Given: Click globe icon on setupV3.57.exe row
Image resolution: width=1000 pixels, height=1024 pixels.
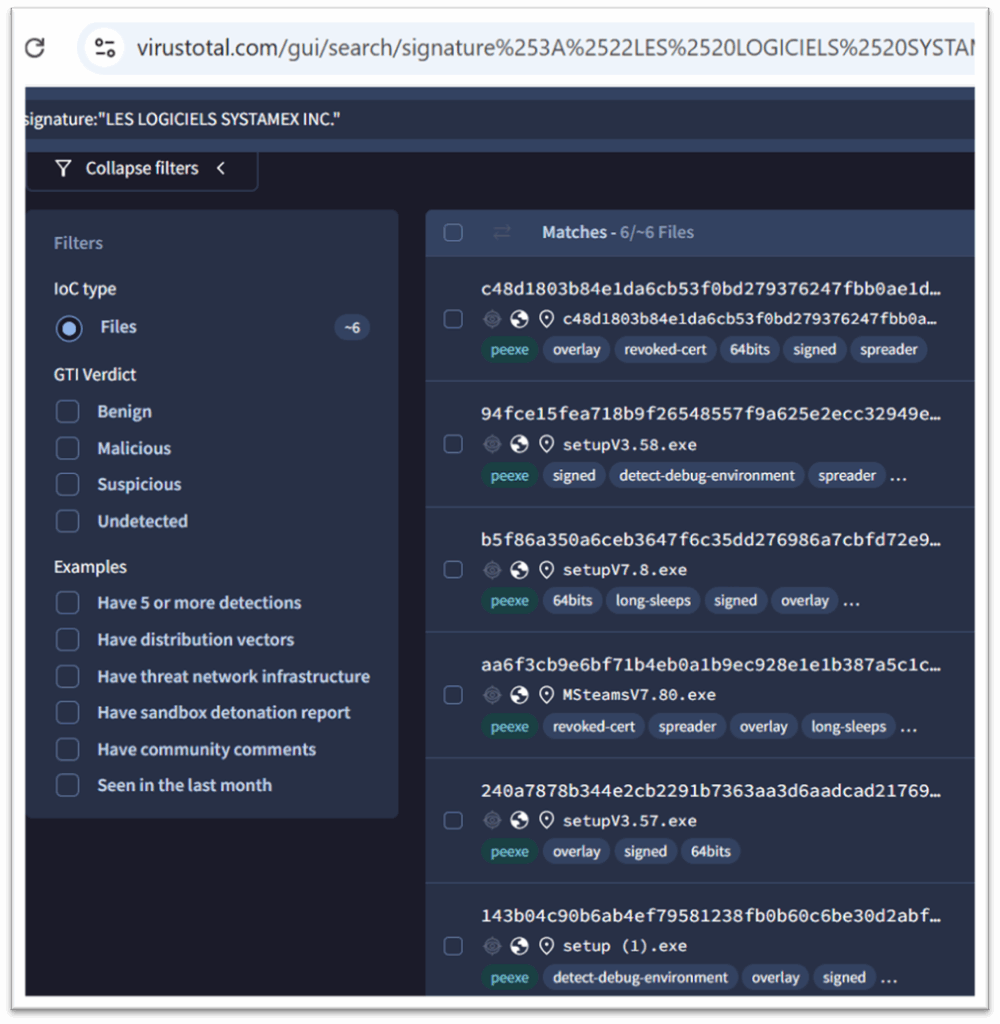Looking at the screenshot, I should 519,820.
